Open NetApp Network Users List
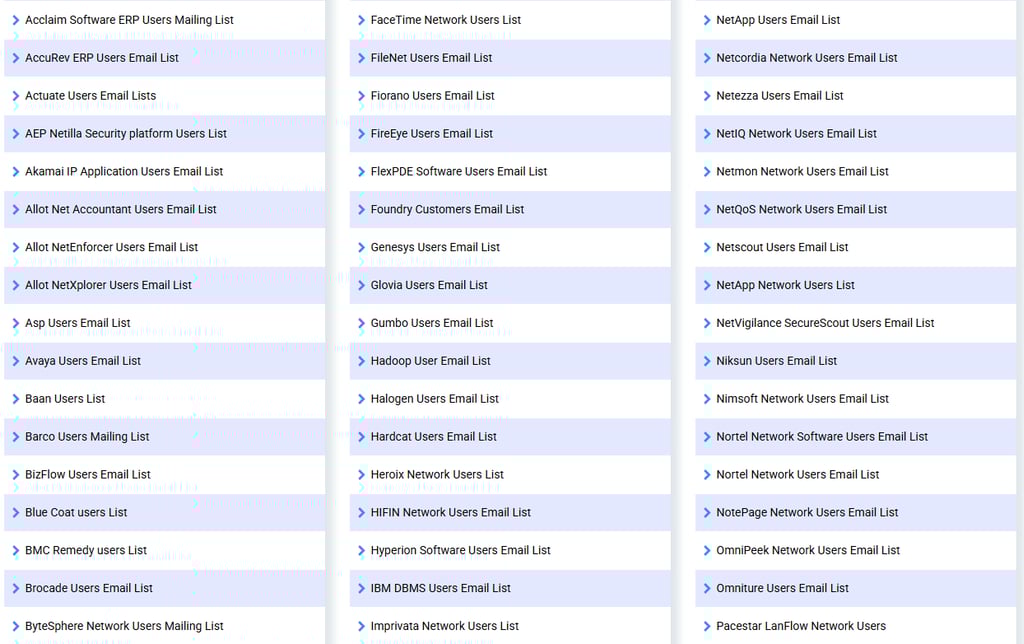Image resolution: width=1024 pixels, height=644 pixels. pos(786,285)
